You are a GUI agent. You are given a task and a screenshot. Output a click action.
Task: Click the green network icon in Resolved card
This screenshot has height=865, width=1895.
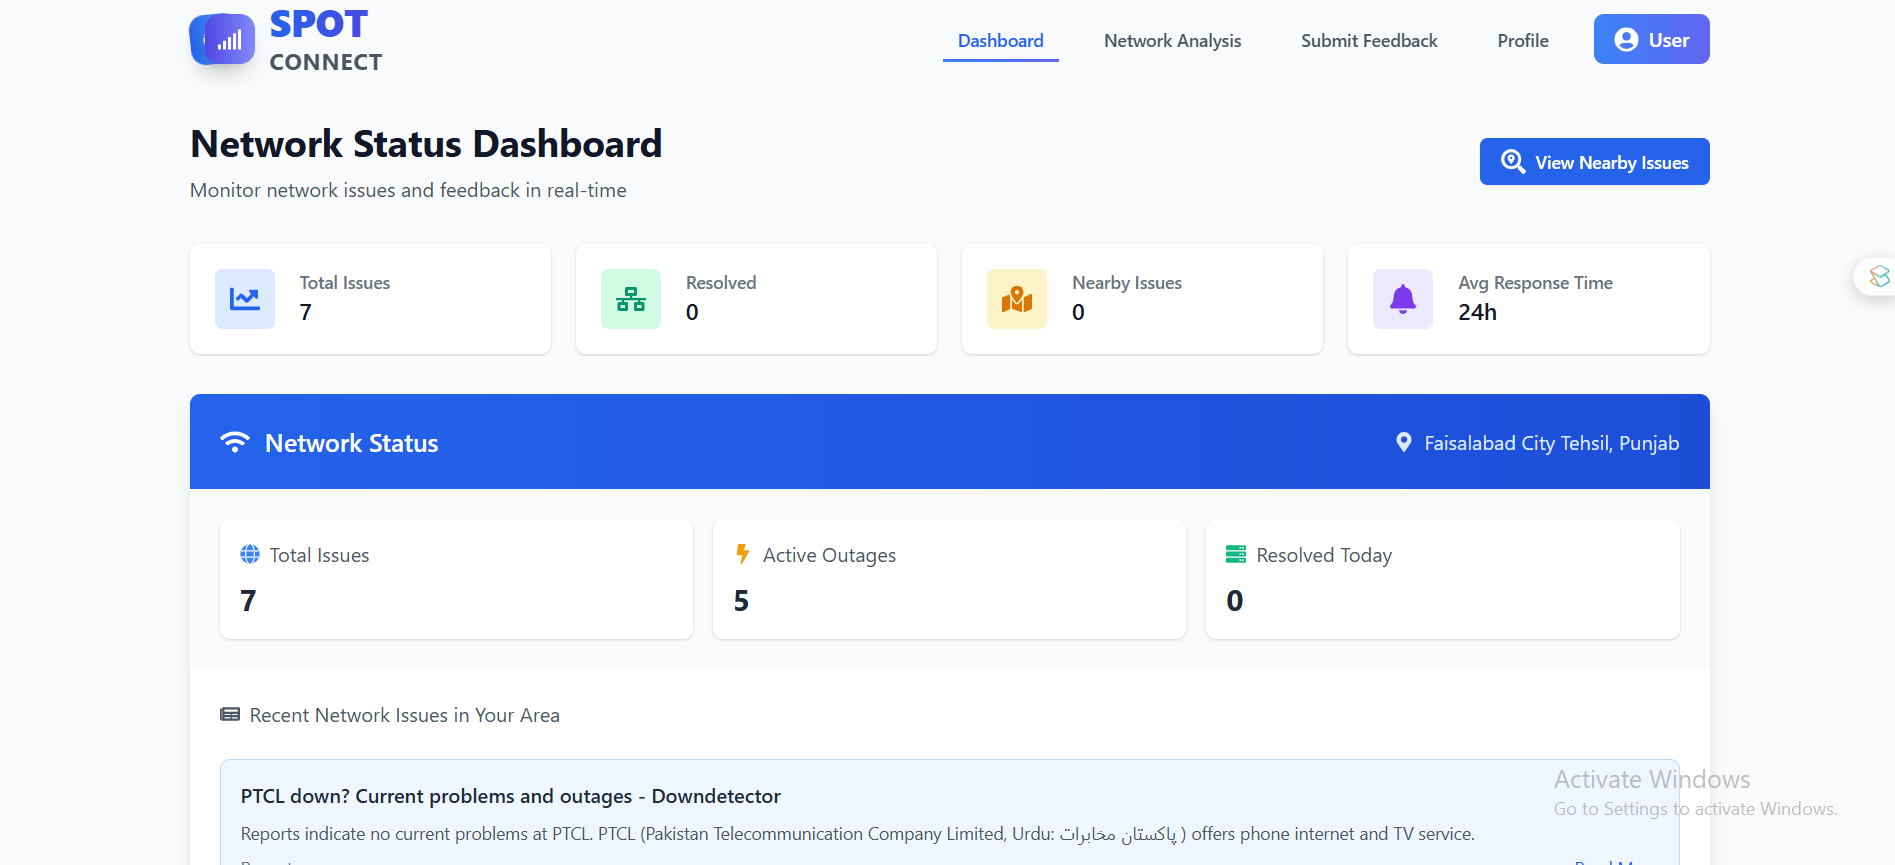(x=631, y=299)
